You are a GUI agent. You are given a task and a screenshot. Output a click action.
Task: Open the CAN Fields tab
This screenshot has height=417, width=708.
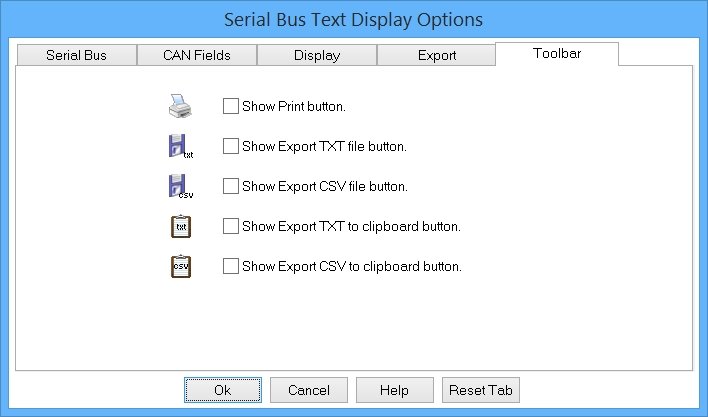click(x=196, y=55)
